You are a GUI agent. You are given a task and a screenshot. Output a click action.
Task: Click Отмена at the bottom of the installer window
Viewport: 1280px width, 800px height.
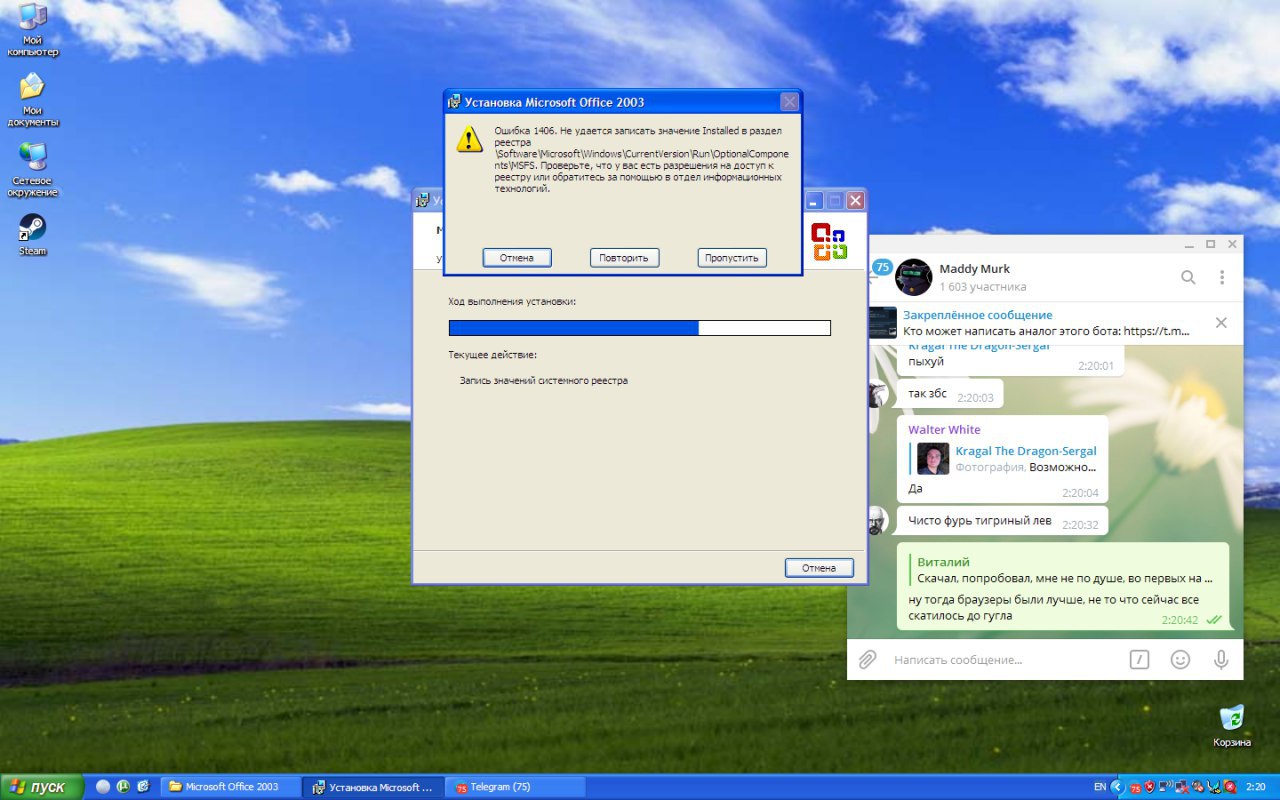click(819, 568)
